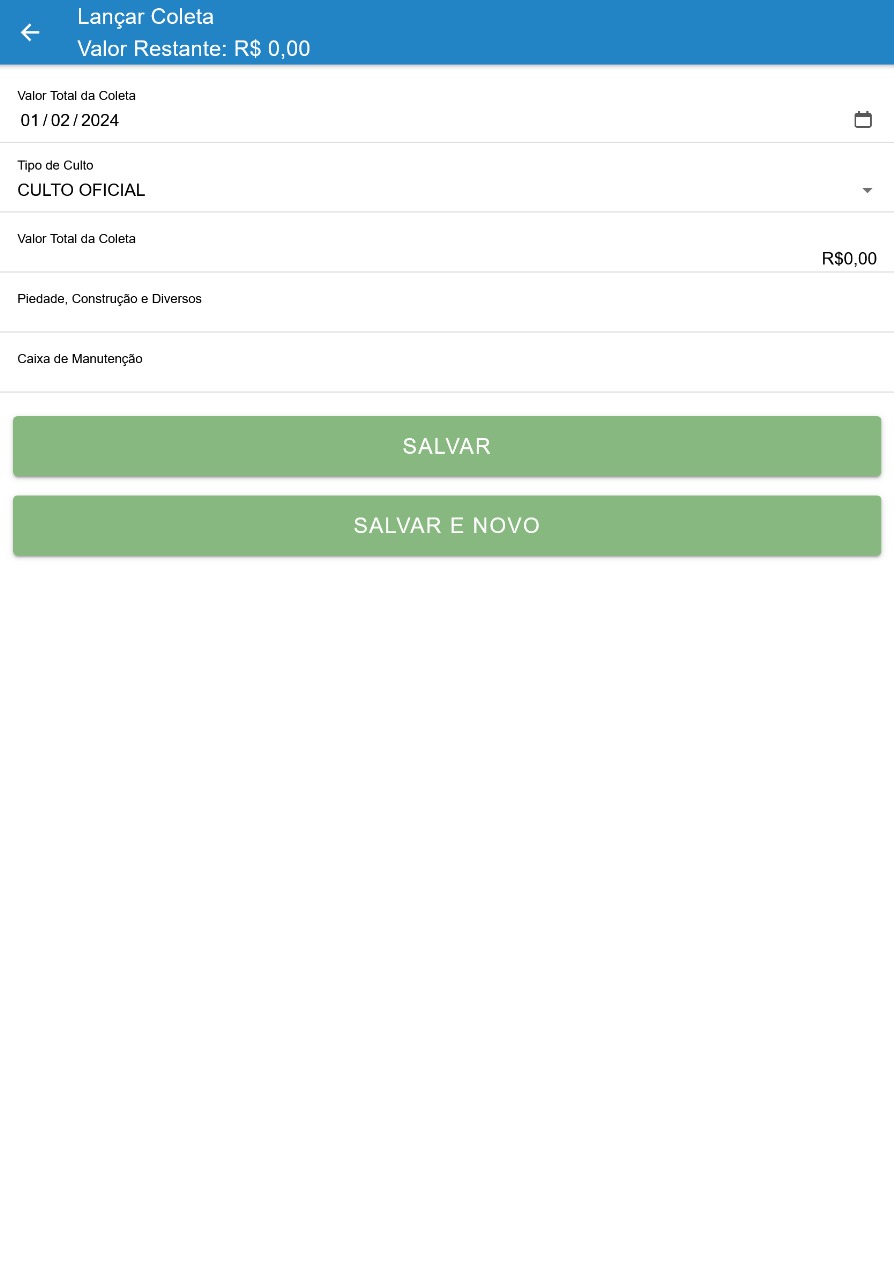Open the calendar date picker icon
The width and height of the screenshot is (894, 1280).
tap(863, 120)
